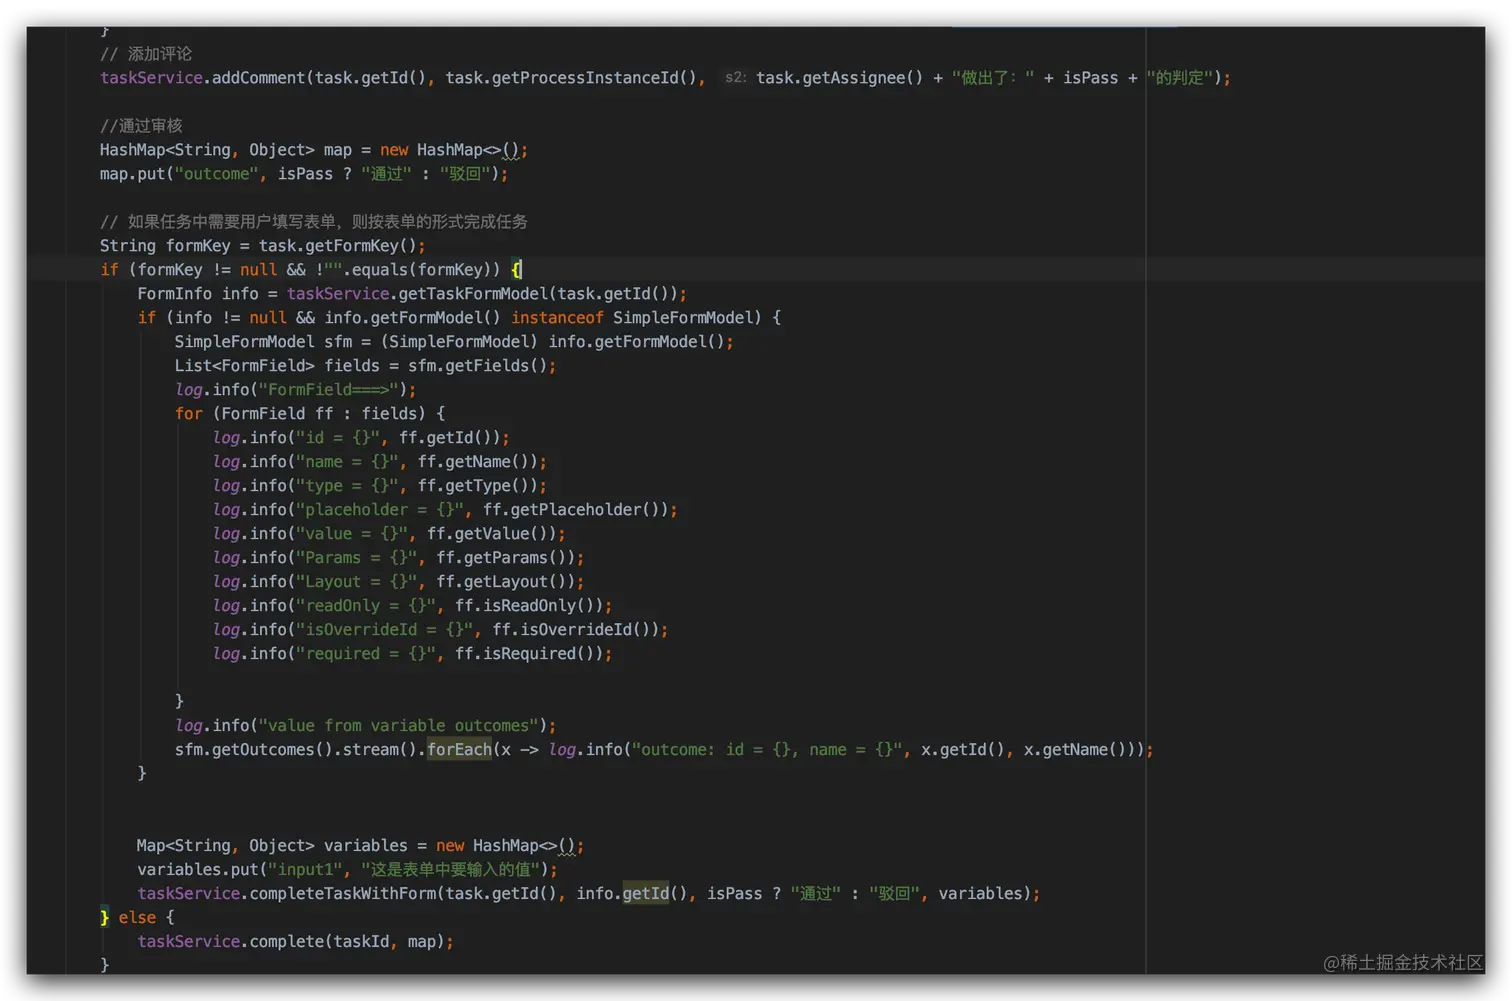Select the string "做出了: " in addComment
The image size is (1512, 1001).
pyautogui.click(x=993, y=78)
